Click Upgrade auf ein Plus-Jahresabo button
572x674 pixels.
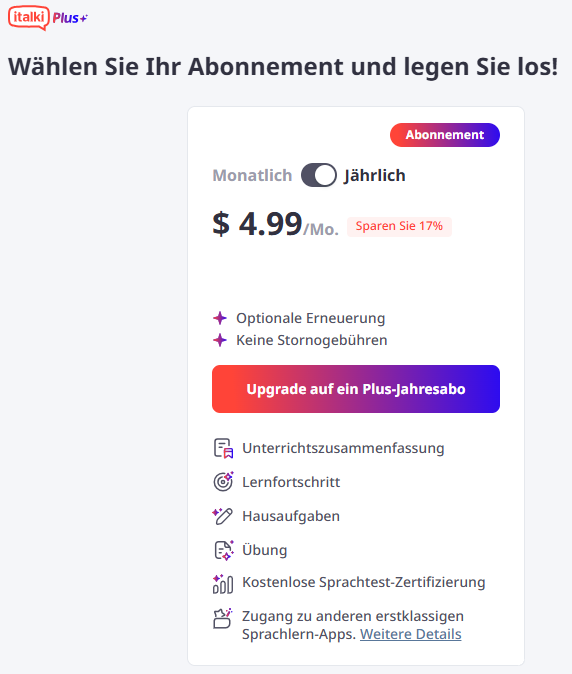point(356,389)
